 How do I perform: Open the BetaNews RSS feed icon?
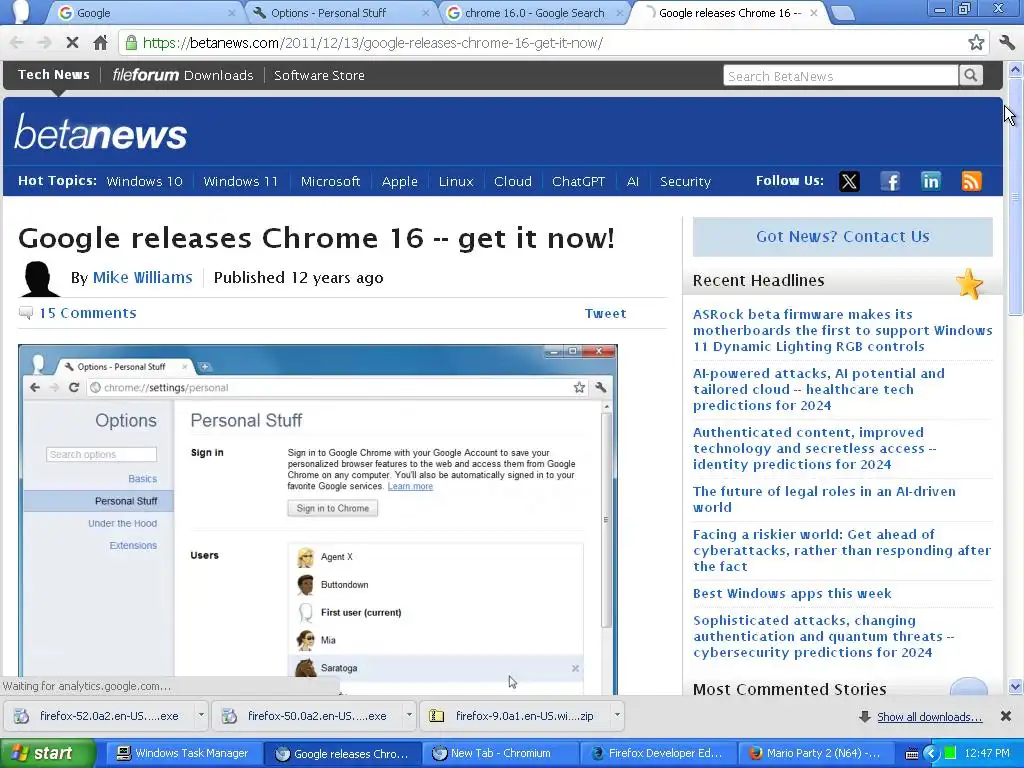coord(971,181)
